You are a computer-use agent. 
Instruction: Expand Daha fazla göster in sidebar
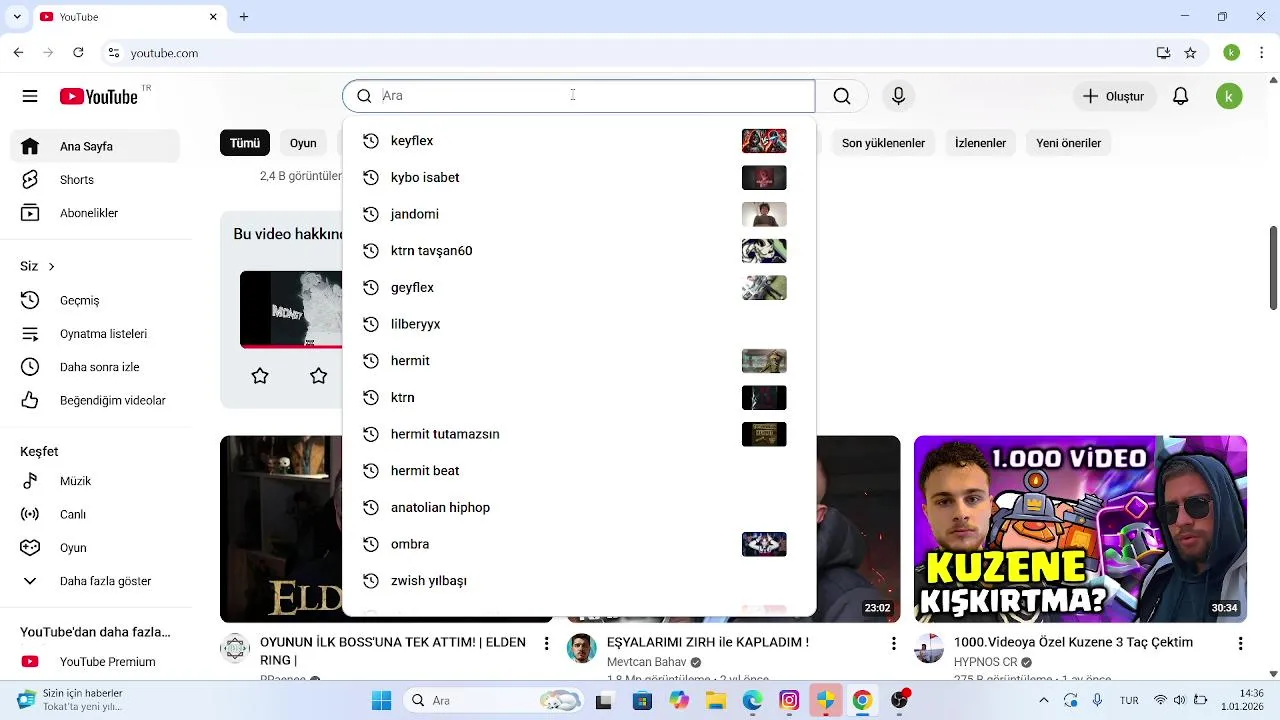96,581
